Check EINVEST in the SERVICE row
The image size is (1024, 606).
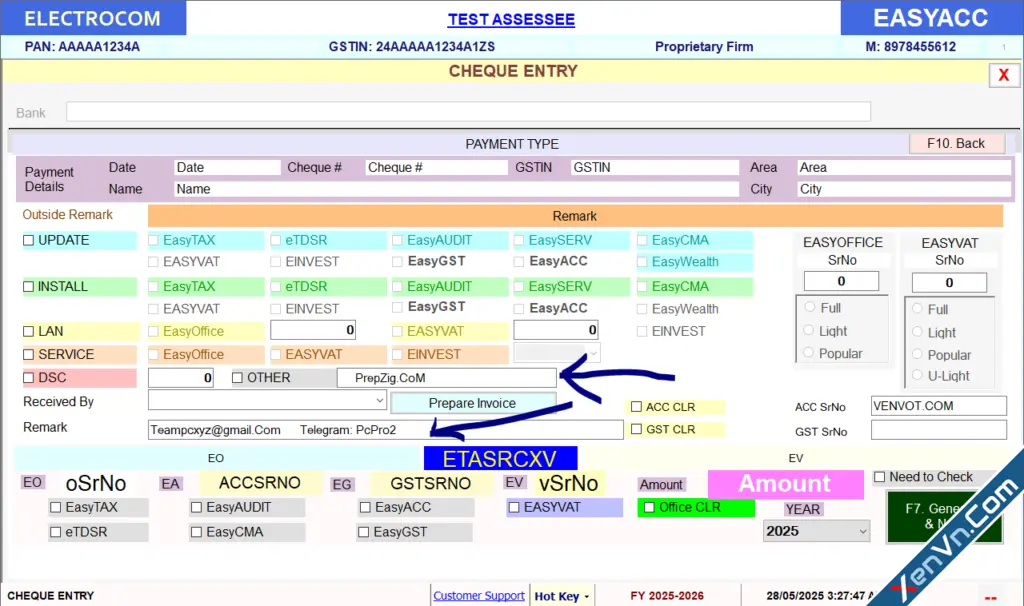click(x=397, y=355)
